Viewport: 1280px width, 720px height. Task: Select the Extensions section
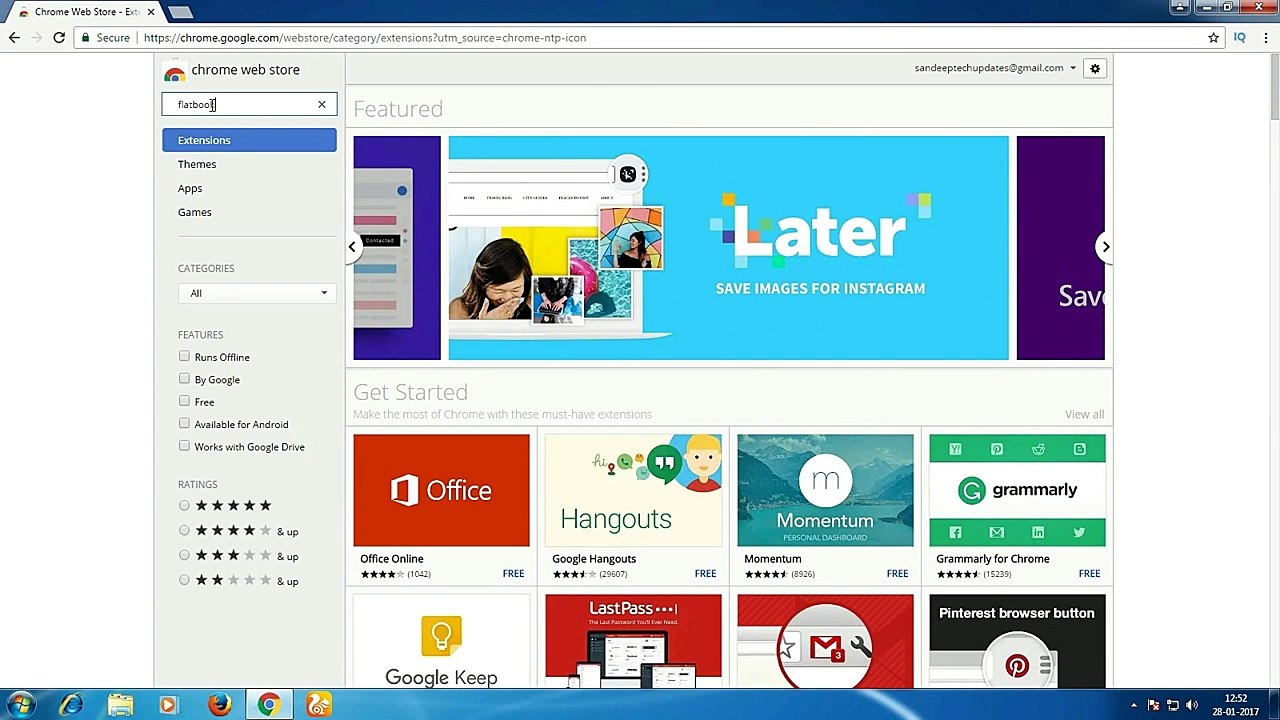coord(250,140)
